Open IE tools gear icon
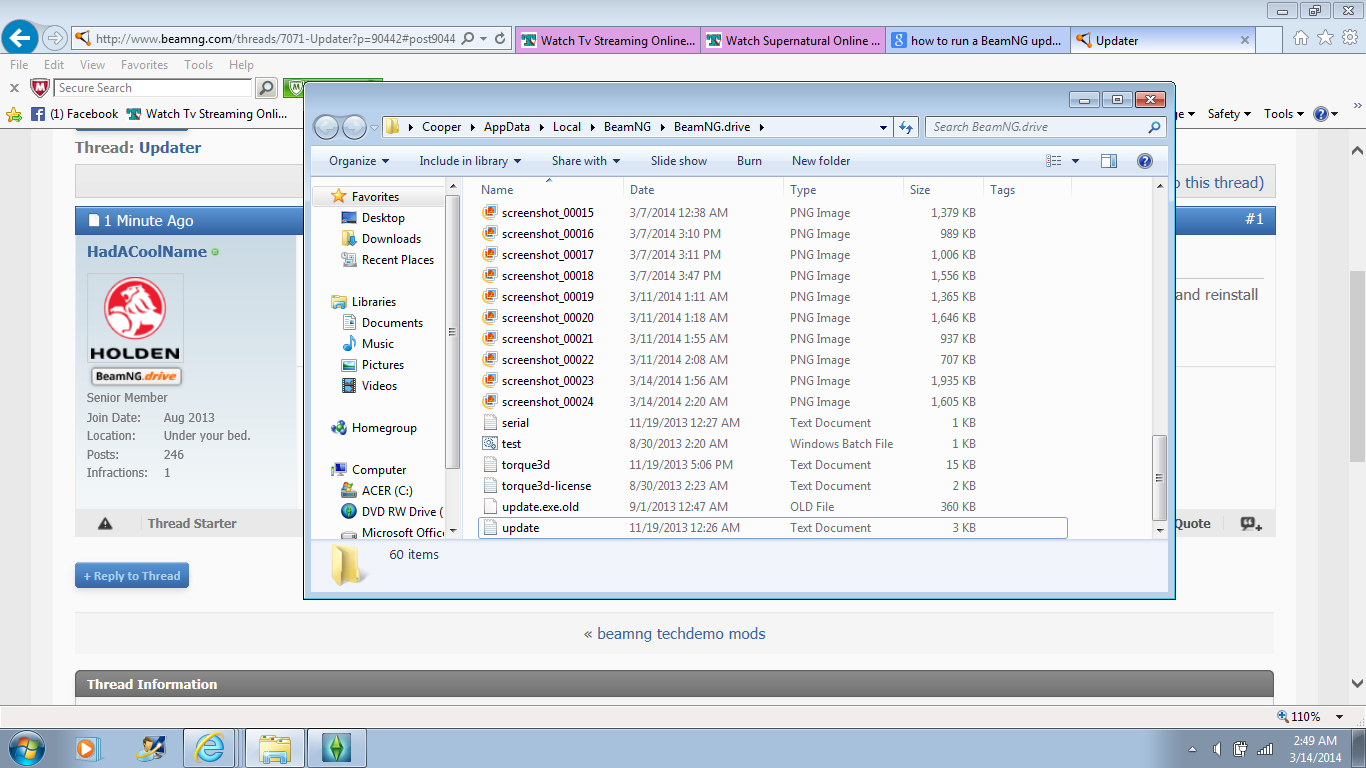The height and width of the screenshot is (768, 1366). 1349,38
